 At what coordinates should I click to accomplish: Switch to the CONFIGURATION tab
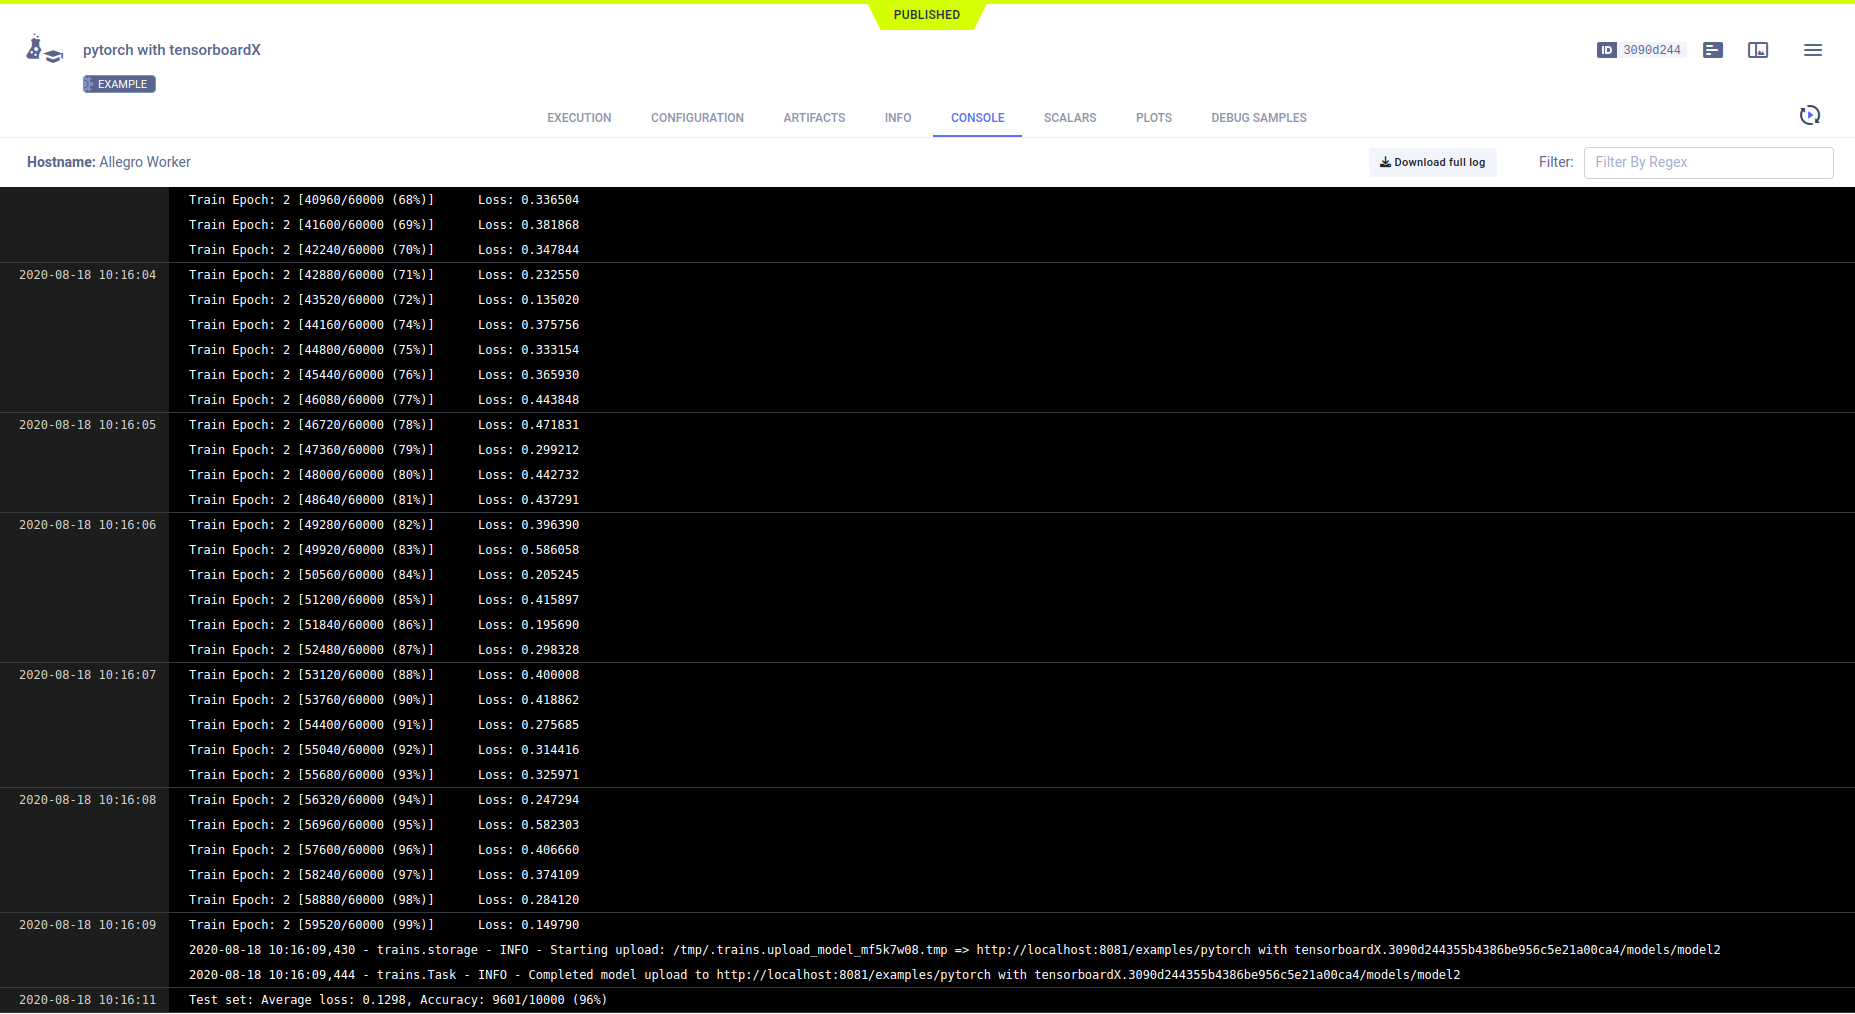coord(697,118)
